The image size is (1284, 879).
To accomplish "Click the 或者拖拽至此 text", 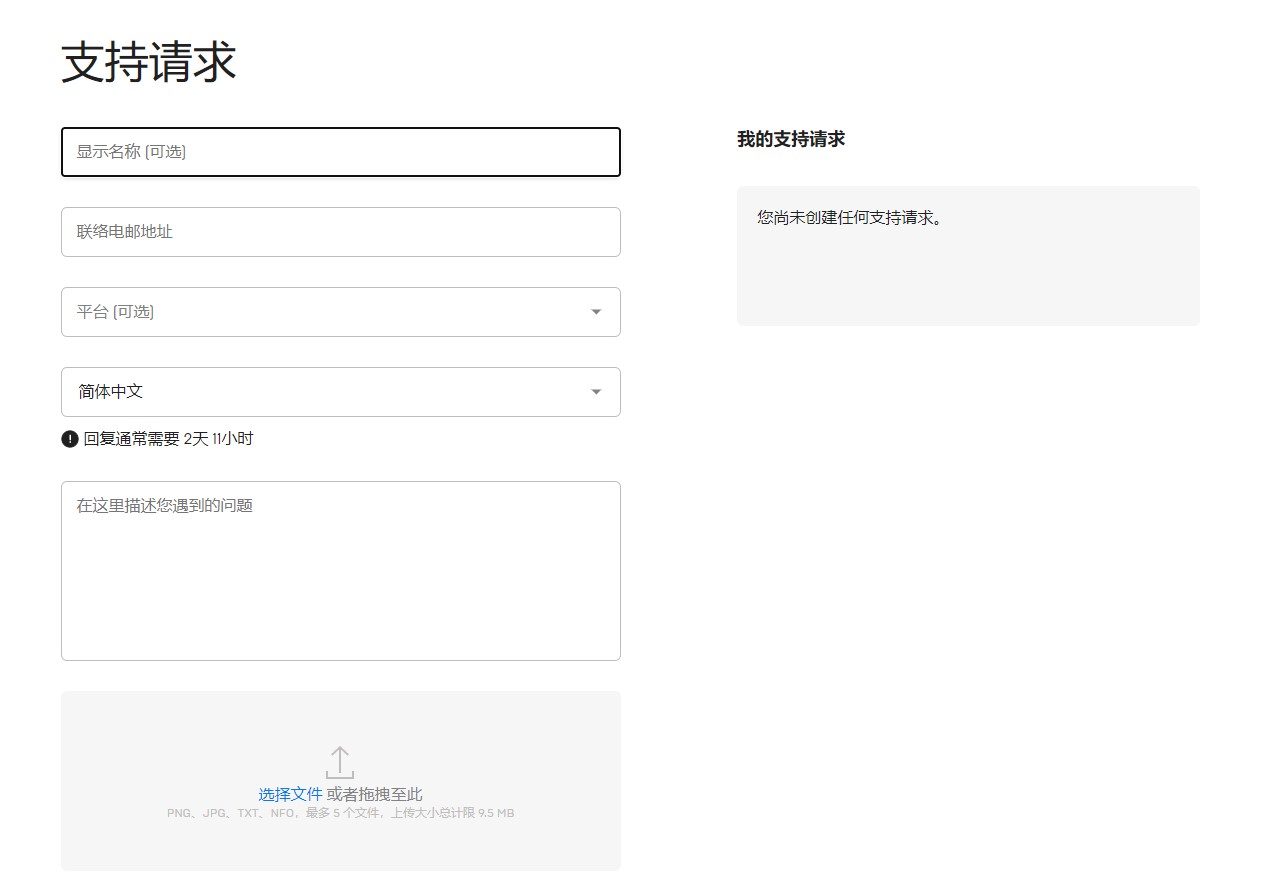I will [x=375, y=794].
